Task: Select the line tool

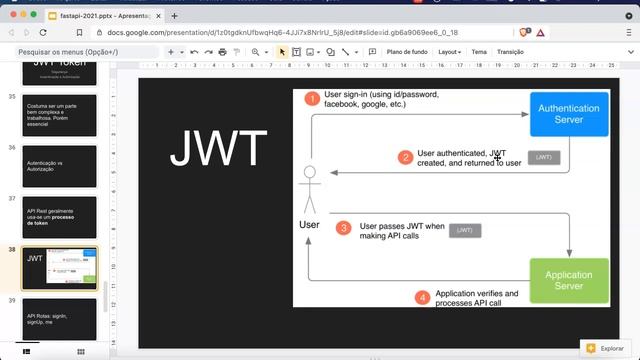Action: 345,52
